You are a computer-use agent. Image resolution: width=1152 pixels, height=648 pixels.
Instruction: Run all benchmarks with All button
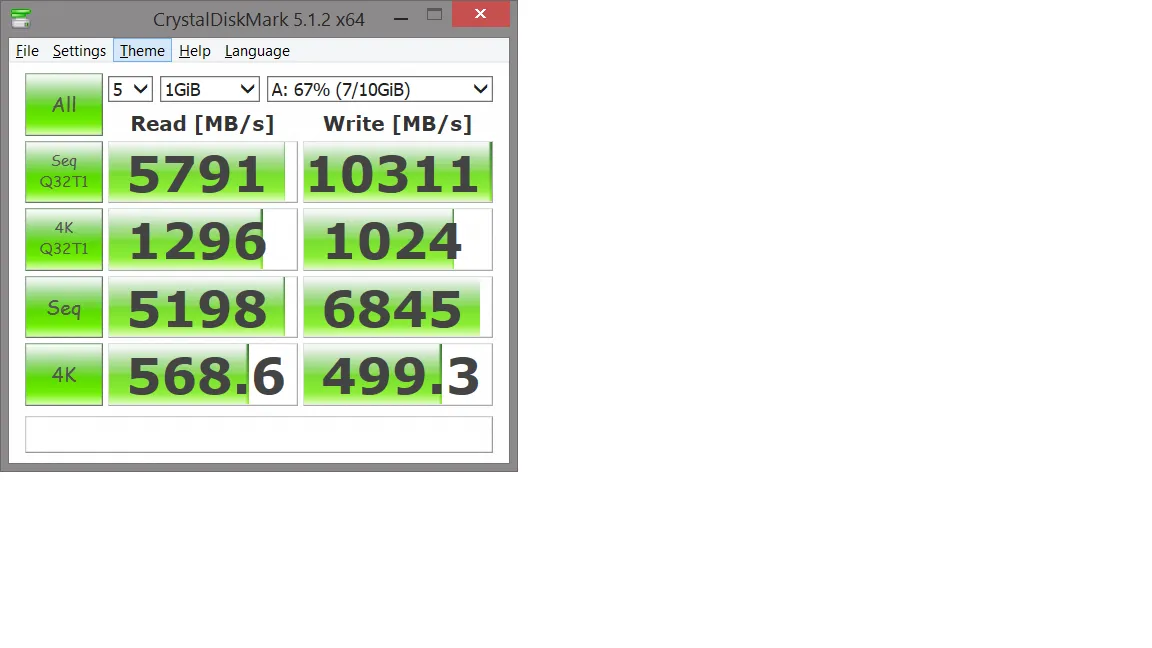tap(64, 104)
